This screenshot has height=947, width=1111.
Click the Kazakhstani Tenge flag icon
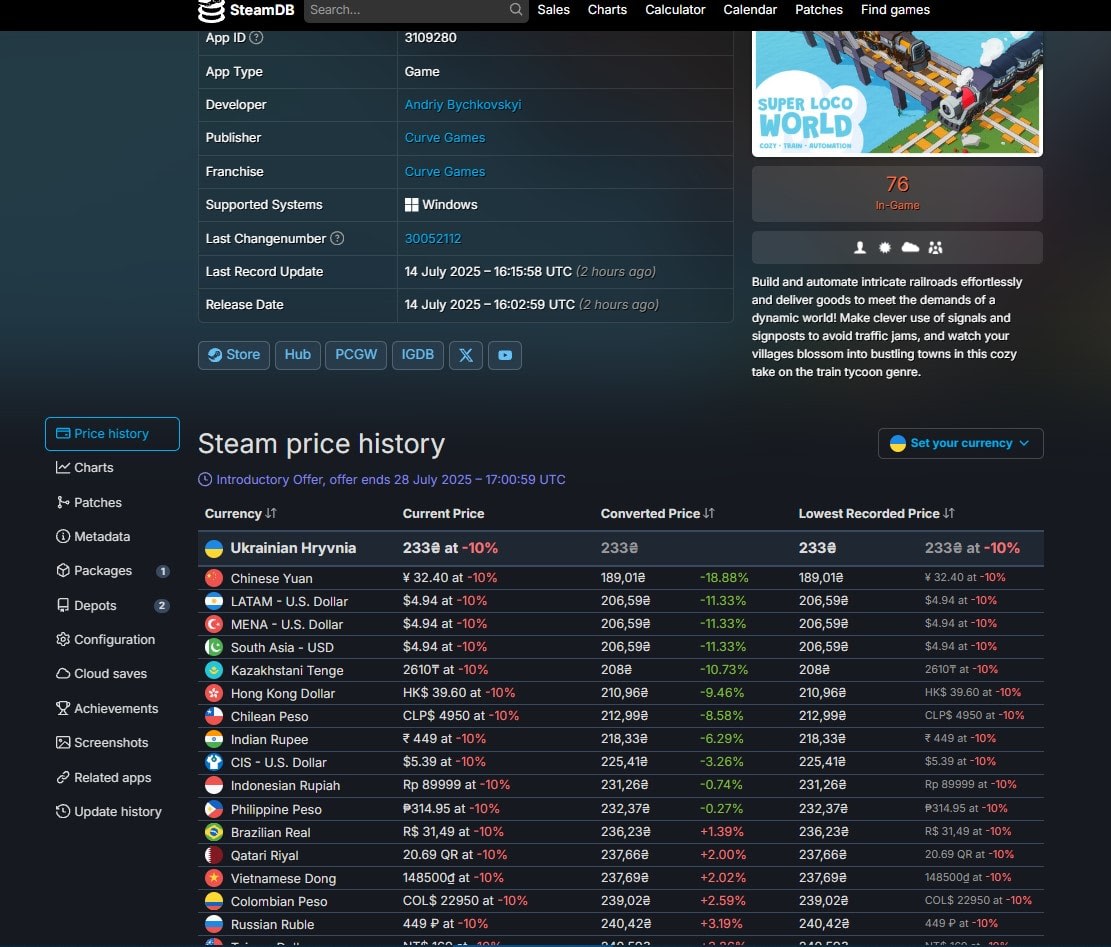(x=213, y=670)
